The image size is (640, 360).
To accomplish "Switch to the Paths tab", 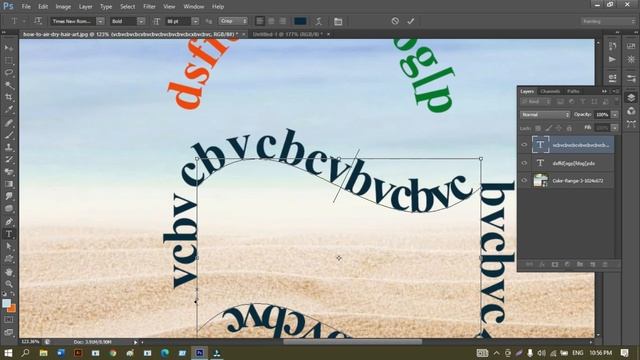I will (573, 91).
